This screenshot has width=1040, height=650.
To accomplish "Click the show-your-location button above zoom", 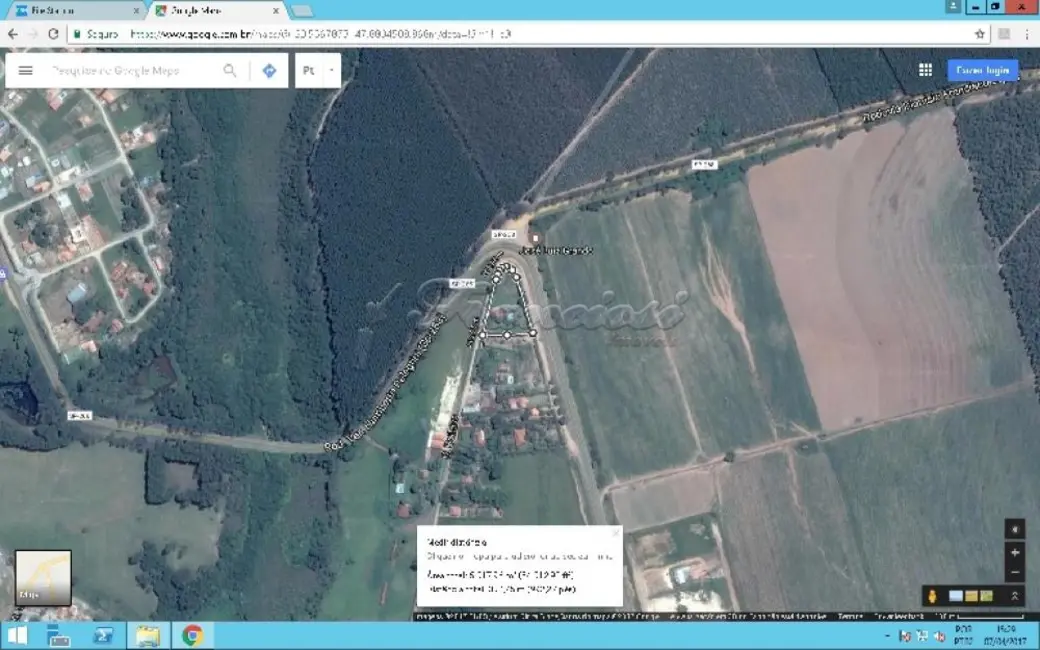I will pos(1015,529).
